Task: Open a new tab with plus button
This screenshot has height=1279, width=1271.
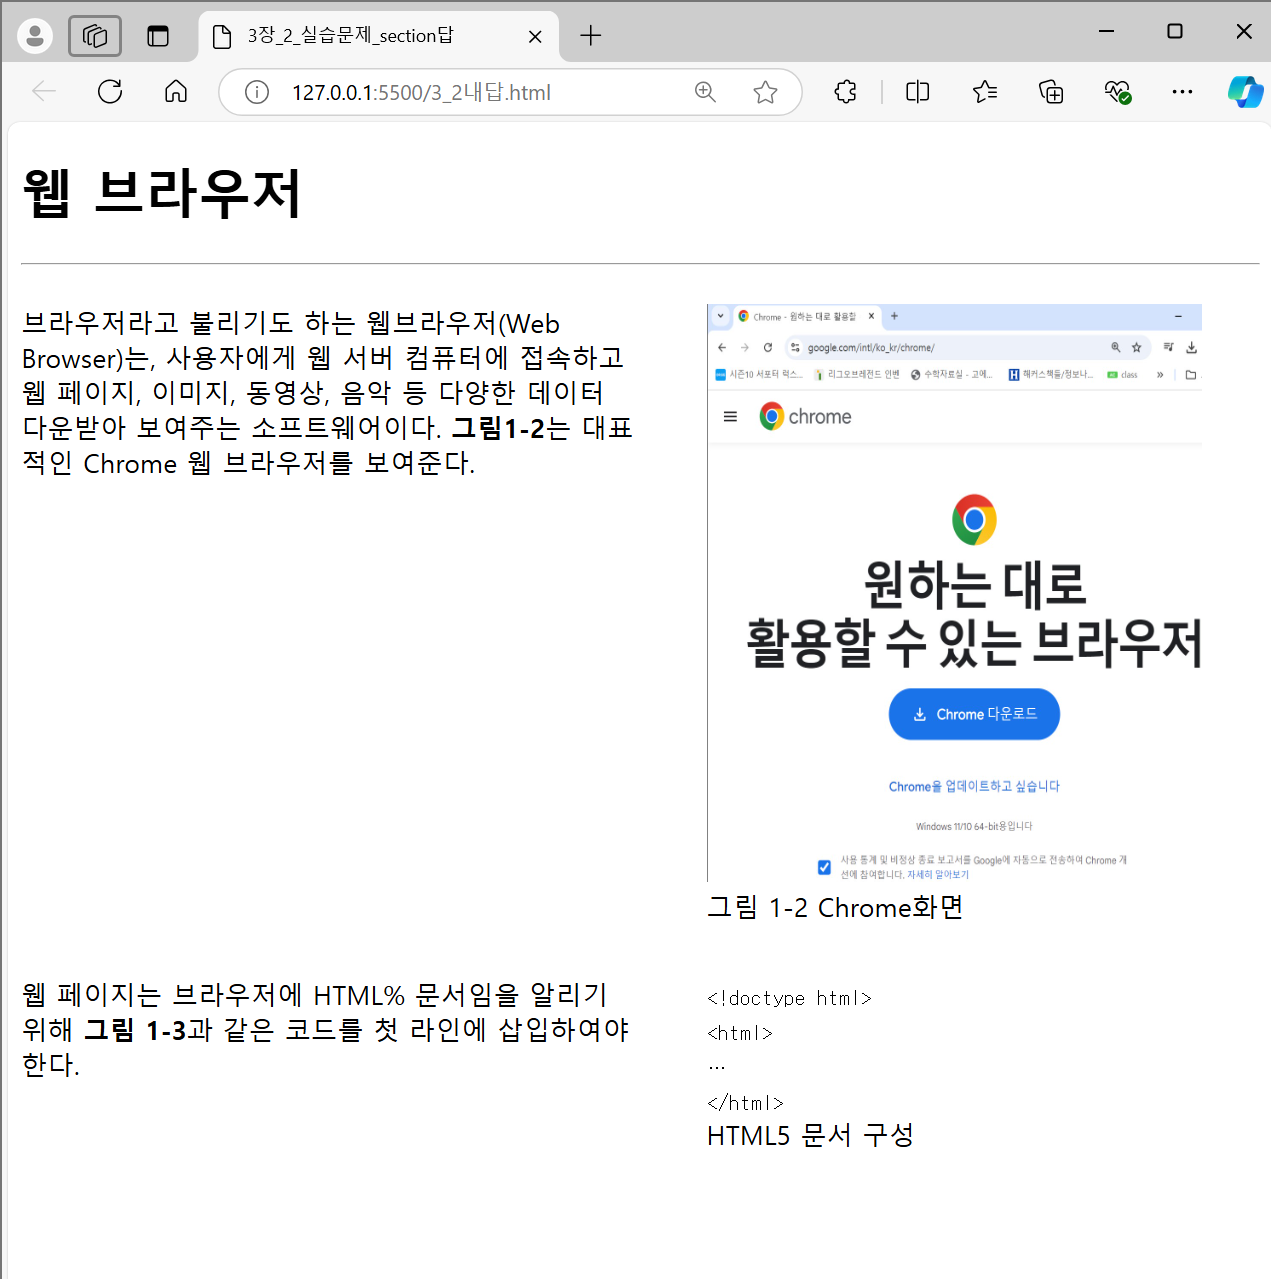Action: coord(591,36)
